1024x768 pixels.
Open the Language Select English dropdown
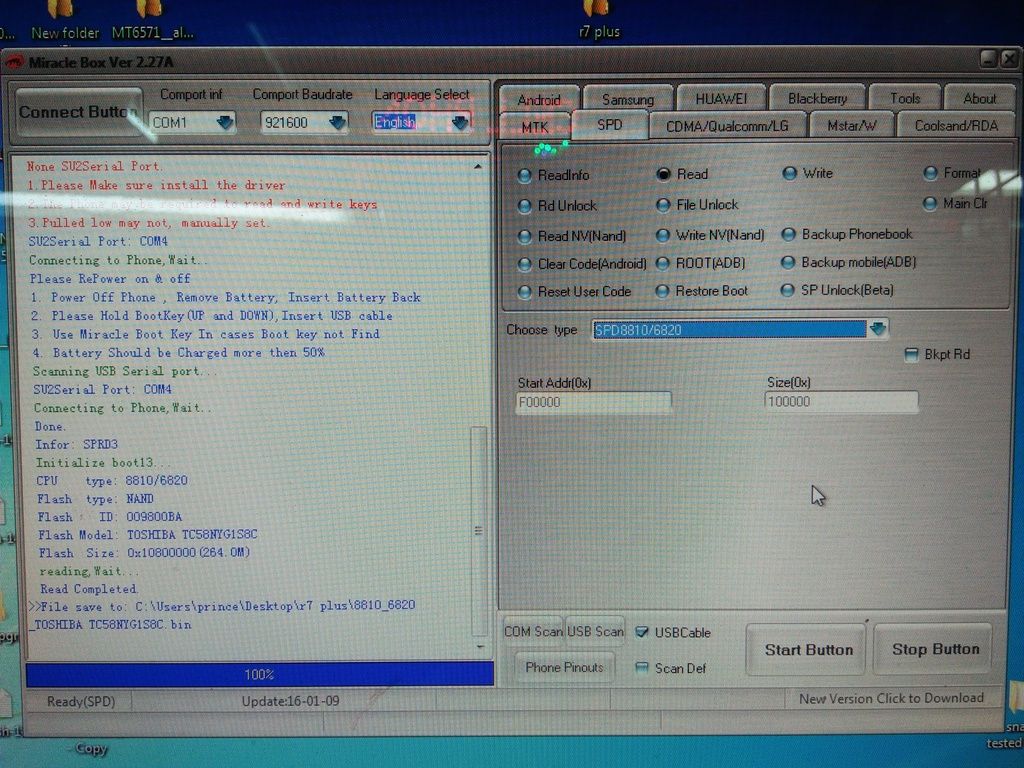460,122
